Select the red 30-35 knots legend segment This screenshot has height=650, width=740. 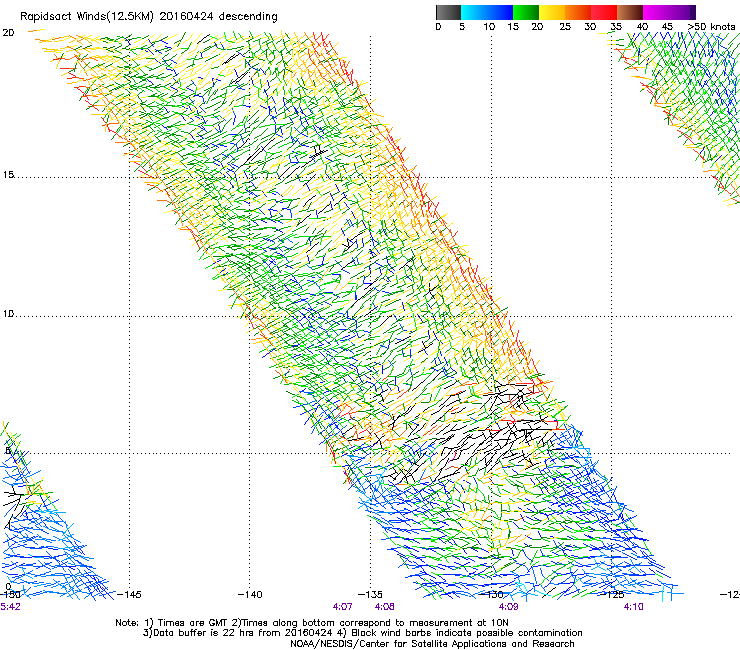pos(604,12)
